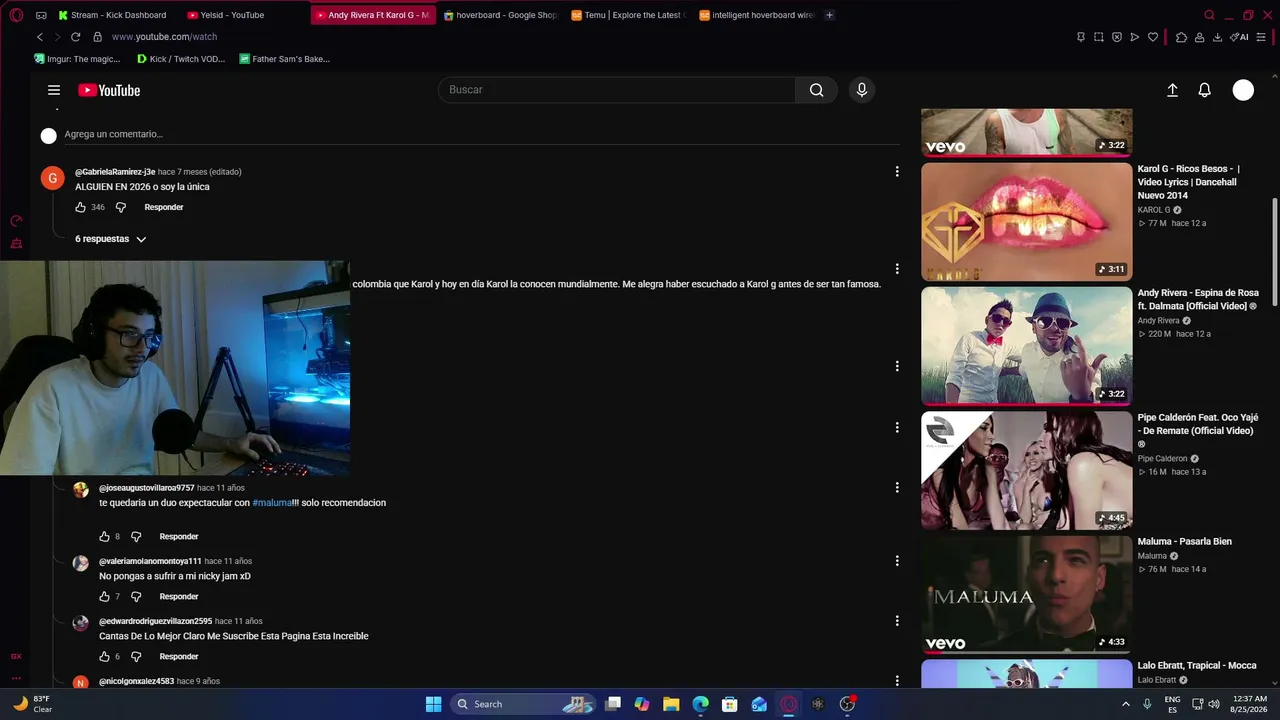Viewport: 1280px width, 720px height.
Task: Switch to hoverboard - Google Shopping tab
Action: [501, 15]
